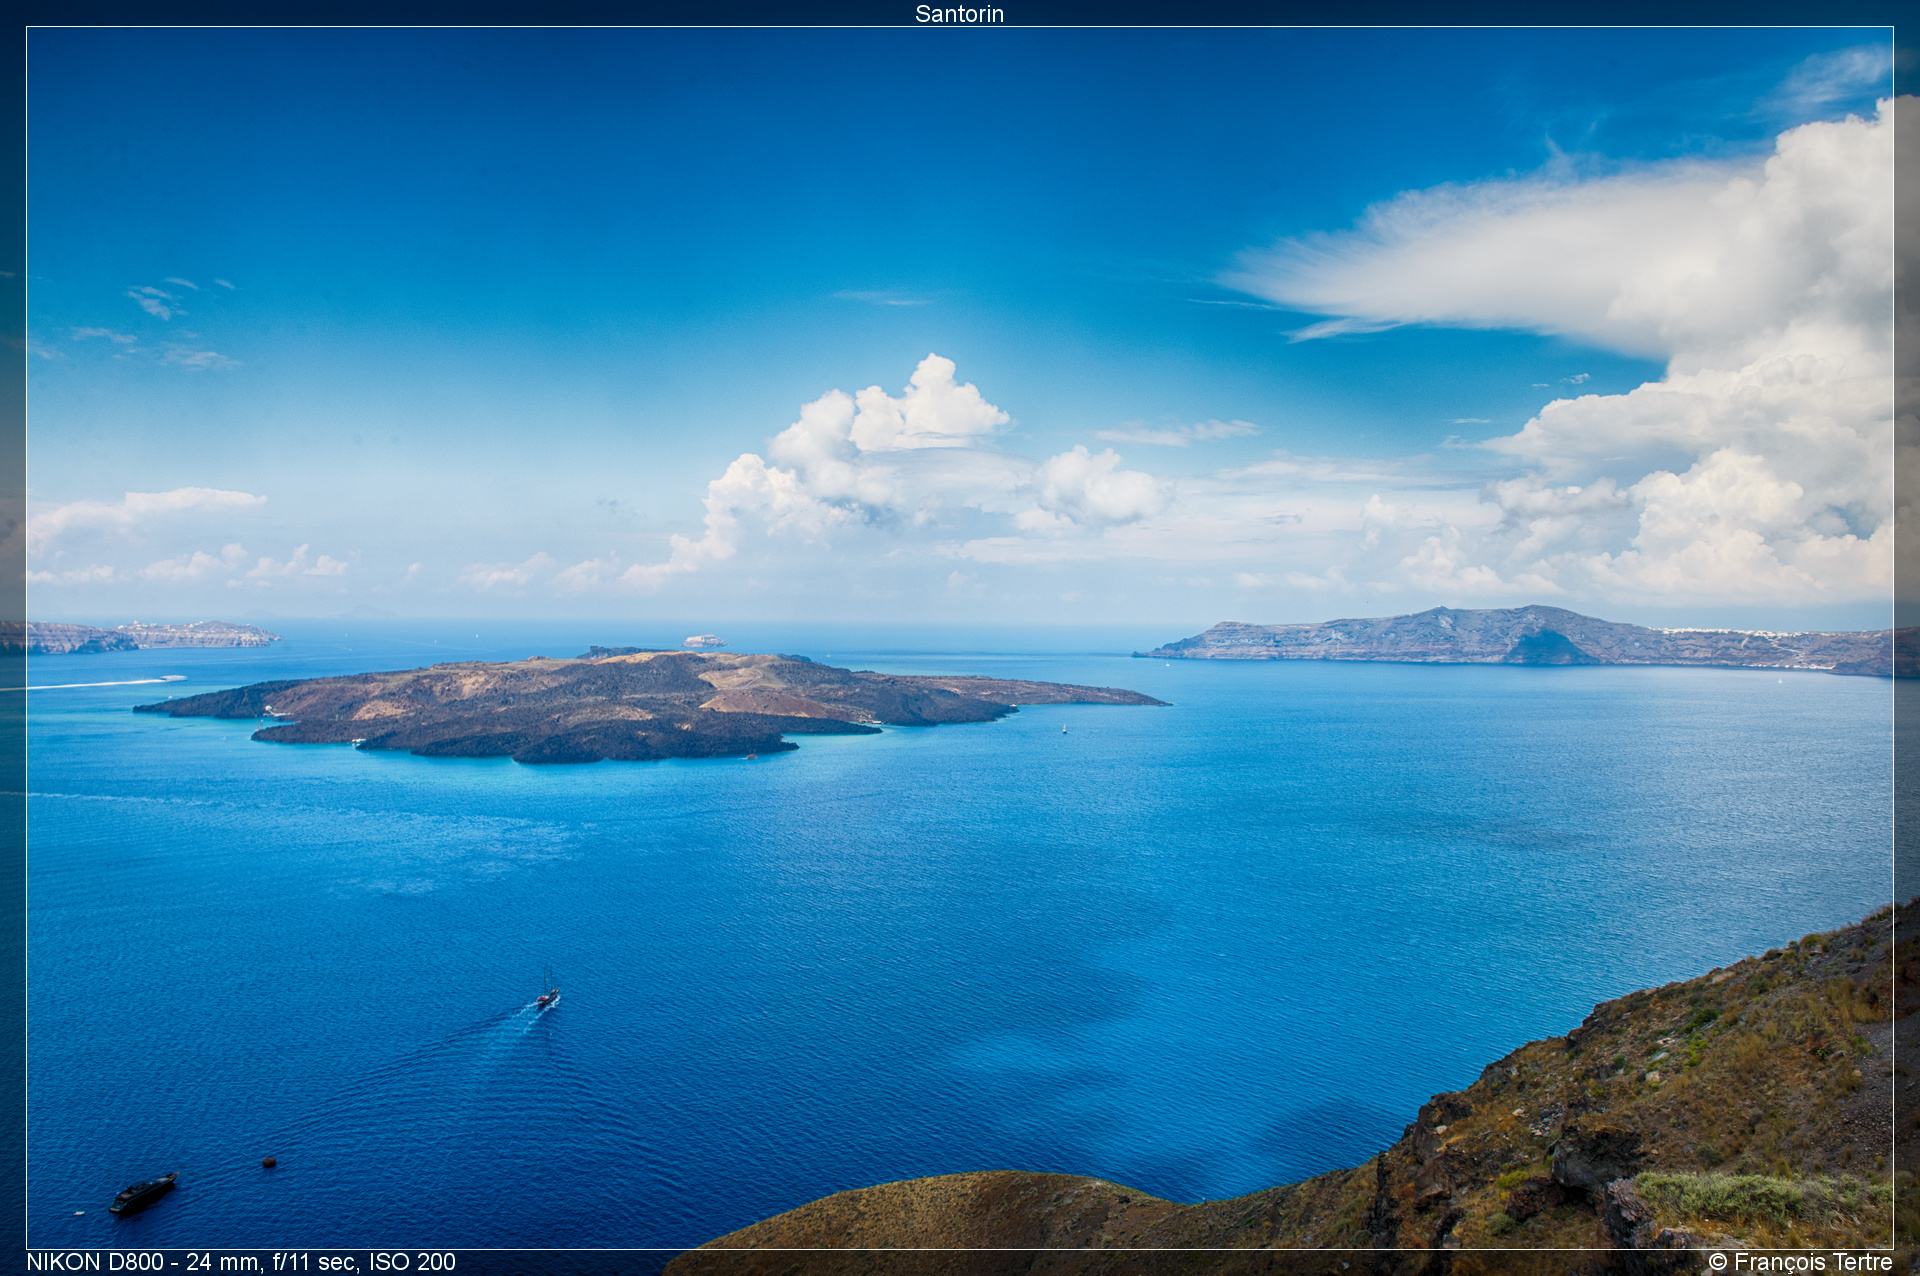The width and height of the screenshot is (1920, 1276).
Task: Click the displayed Santorini photo
Action: click(960, 638)
